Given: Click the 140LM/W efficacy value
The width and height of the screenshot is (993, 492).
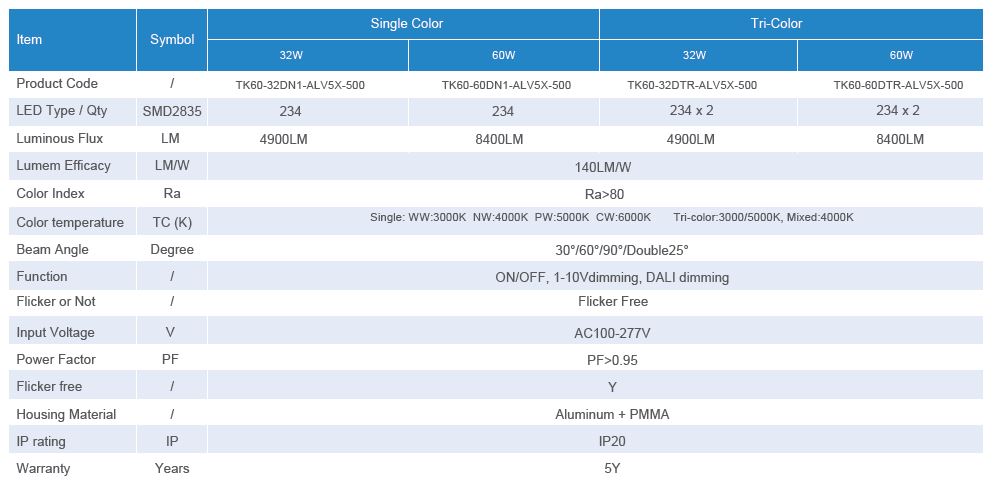Looking at the screenshot, I should coord(600,167).
